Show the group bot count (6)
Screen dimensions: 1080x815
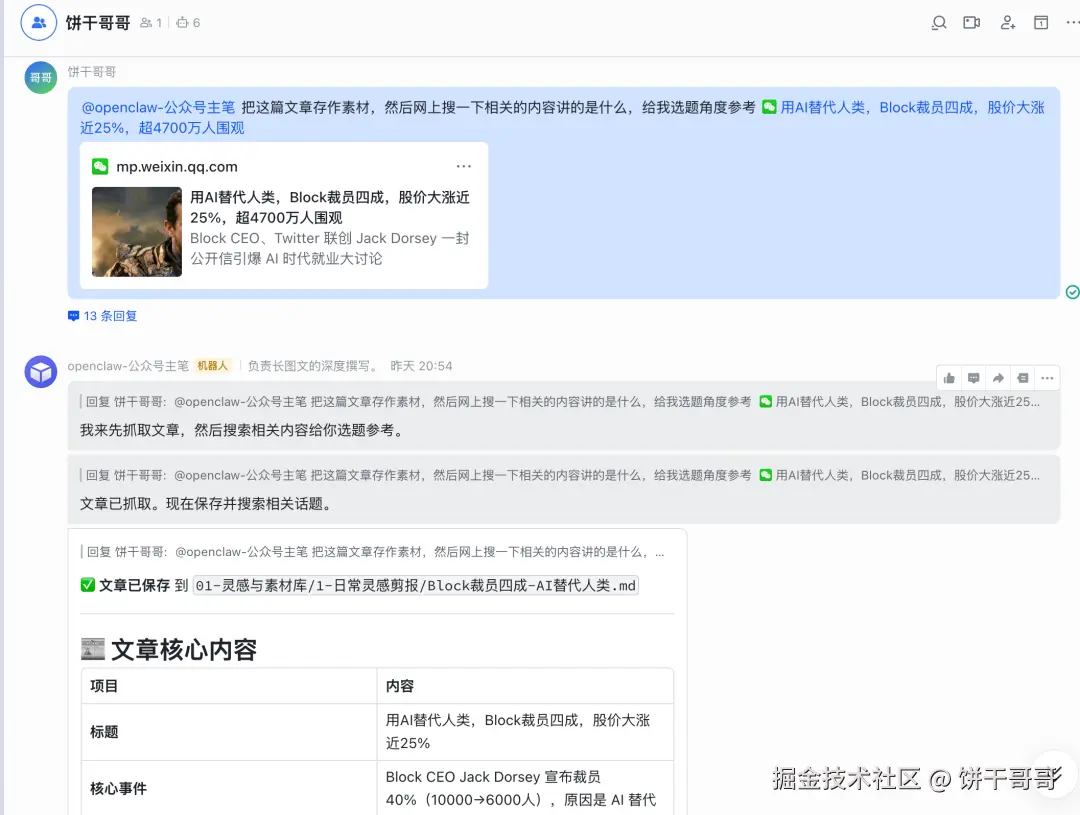click(x=188, y=23)
